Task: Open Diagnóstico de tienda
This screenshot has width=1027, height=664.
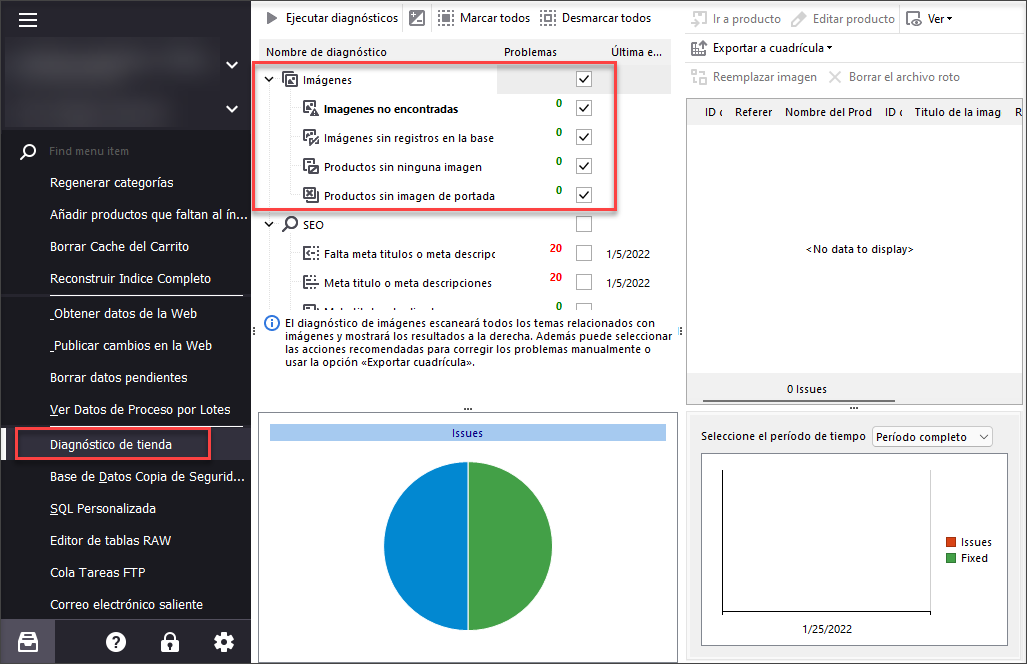Action: [x=111, y=445]
